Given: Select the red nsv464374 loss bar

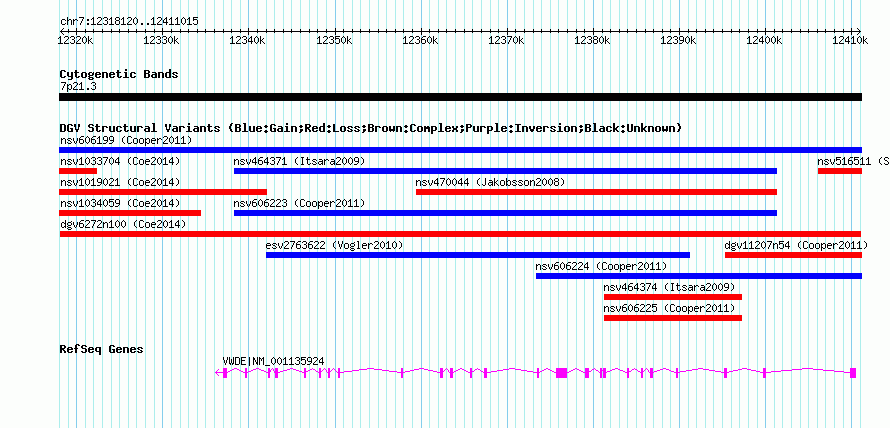Looking at the screenshot, I should pyautogui.click(x=673, y=297).
